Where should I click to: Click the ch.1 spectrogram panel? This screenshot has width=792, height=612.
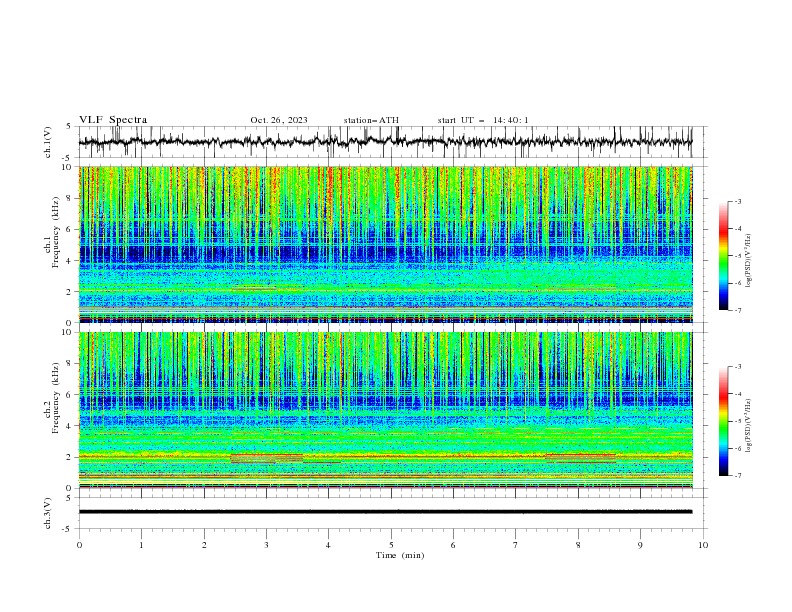(386, 244)
